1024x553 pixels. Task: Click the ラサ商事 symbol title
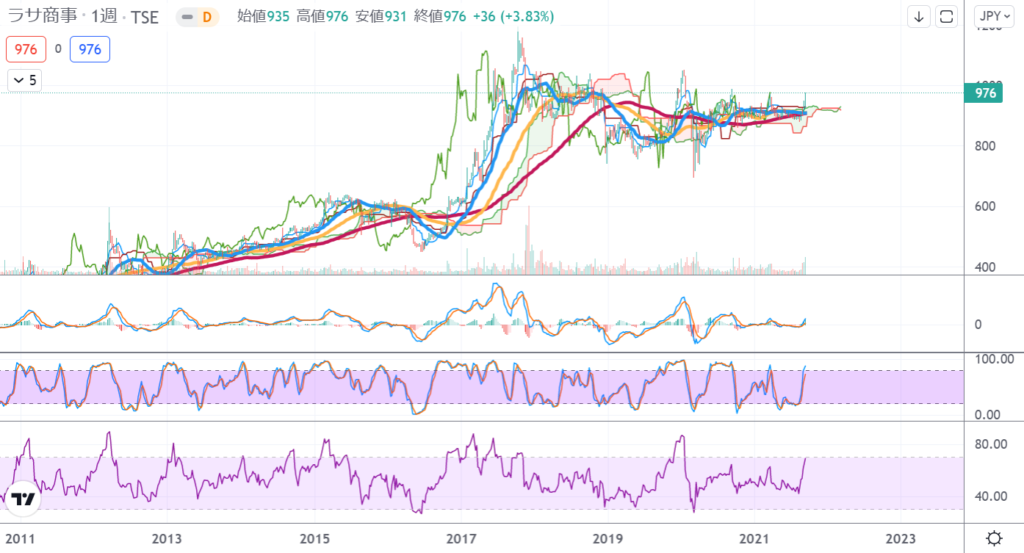[x=40, y=16]
